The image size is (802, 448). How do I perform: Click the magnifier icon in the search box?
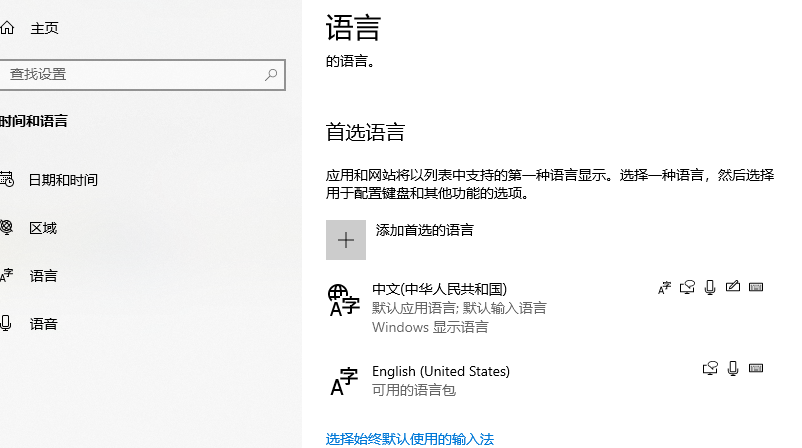tap(271, 74)
